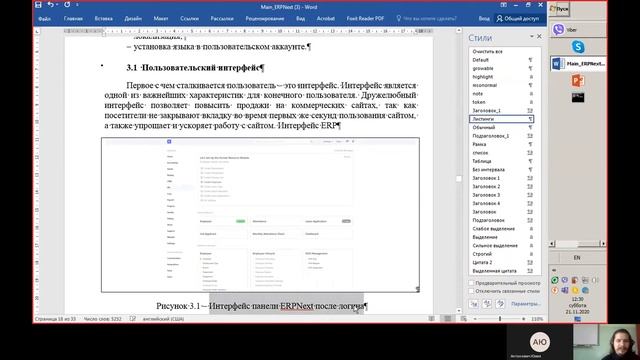Apply the token style
640x360 pixels.
[501, 102]
